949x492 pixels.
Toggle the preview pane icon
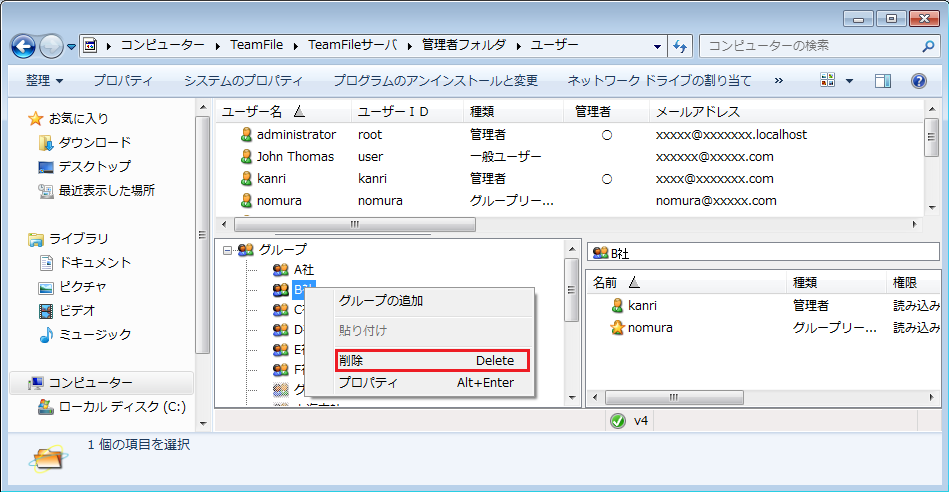tap(882, 81)
